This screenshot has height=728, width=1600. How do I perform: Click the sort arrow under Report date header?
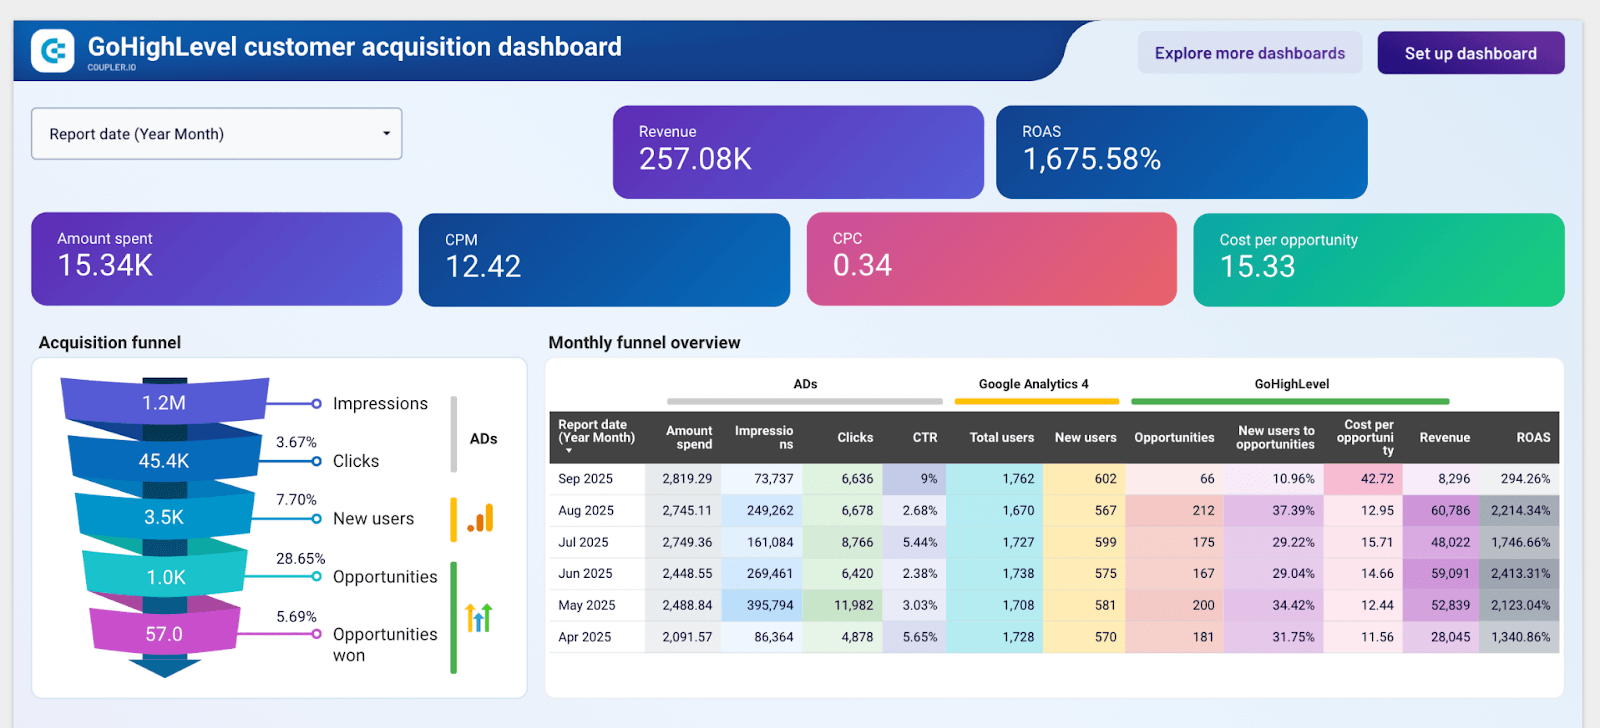click(569, 451)
